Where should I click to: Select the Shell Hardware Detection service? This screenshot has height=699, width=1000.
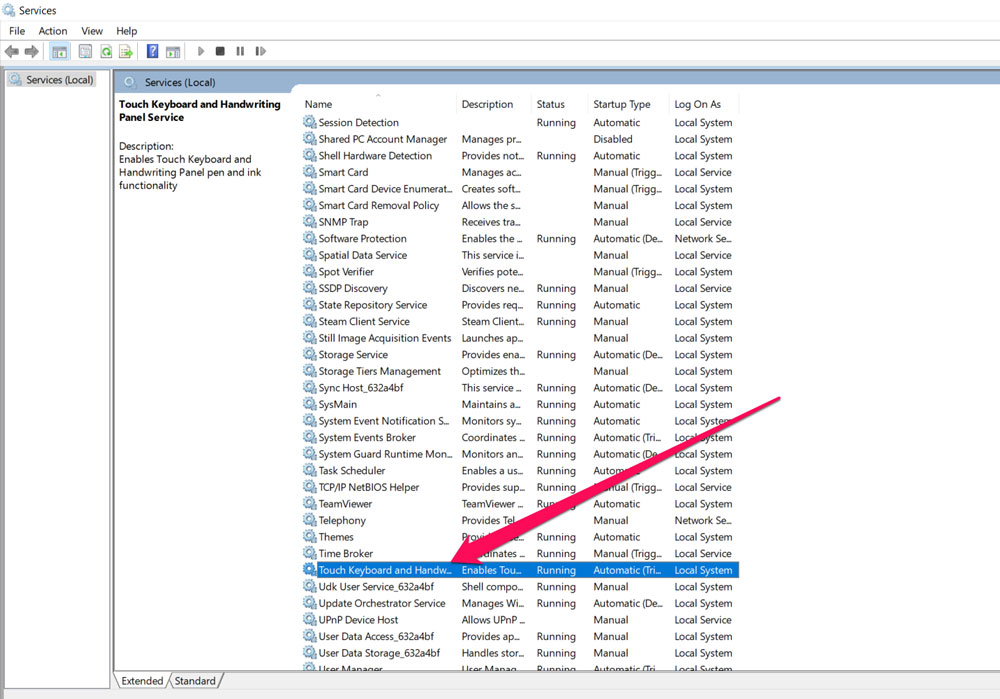pos(520,155)
